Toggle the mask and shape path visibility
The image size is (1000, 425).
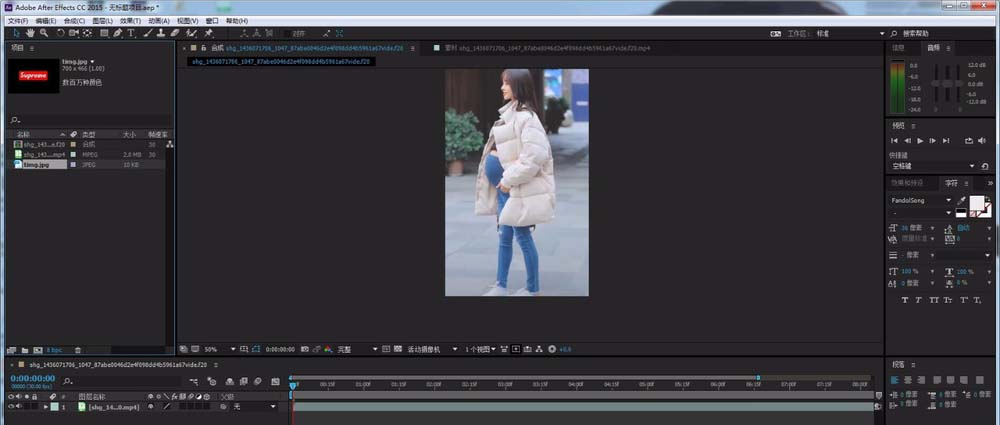pos(256,349)
